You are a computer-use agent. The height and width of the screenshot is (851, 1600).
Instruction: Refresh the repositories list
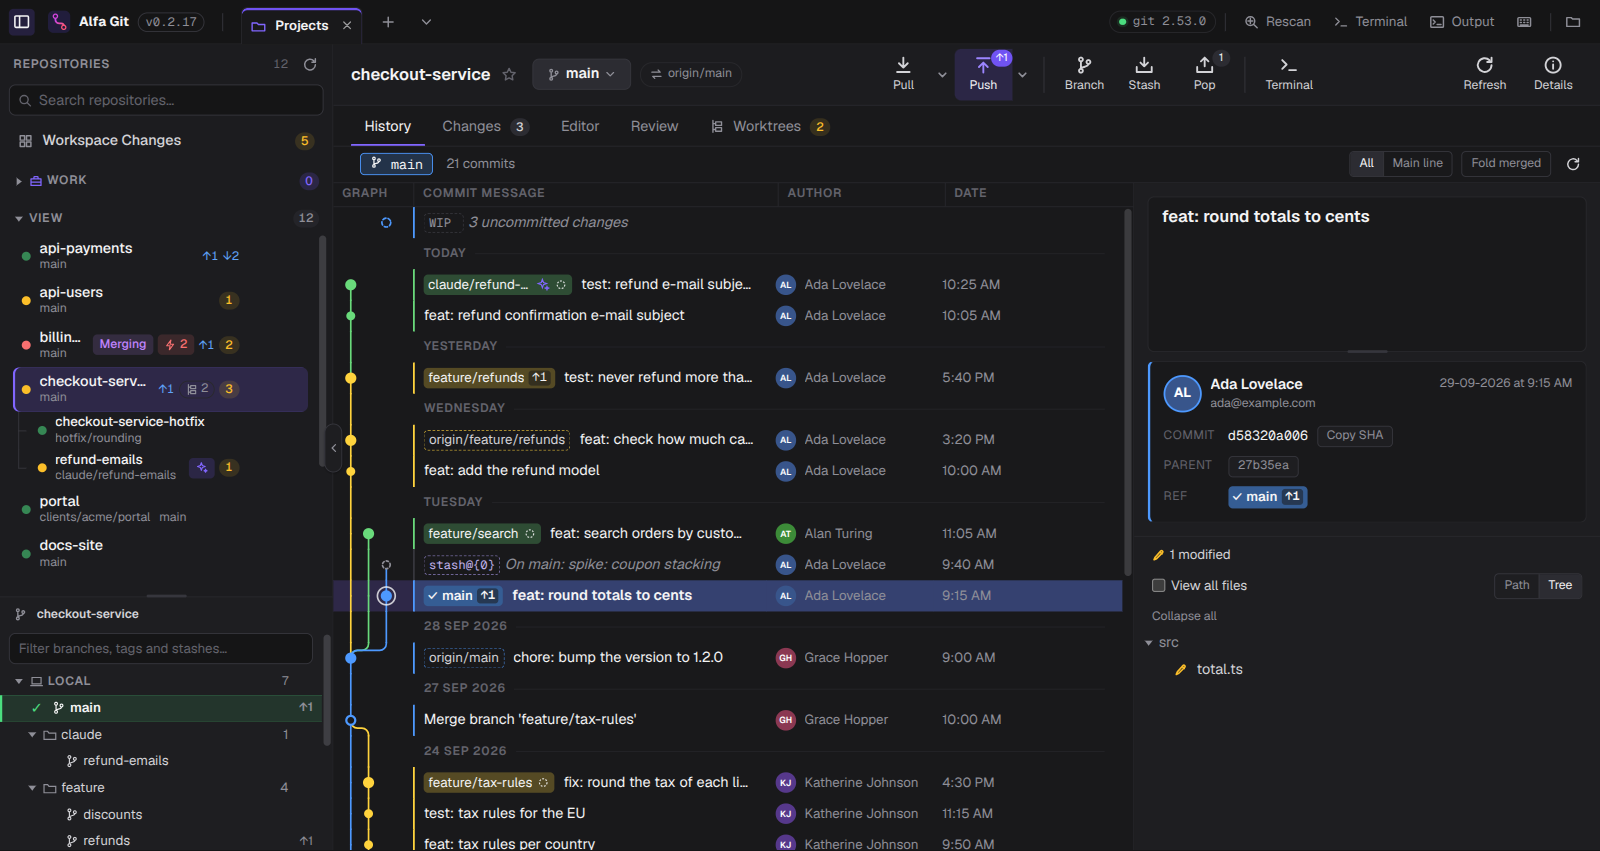click(x=310, y=64)
